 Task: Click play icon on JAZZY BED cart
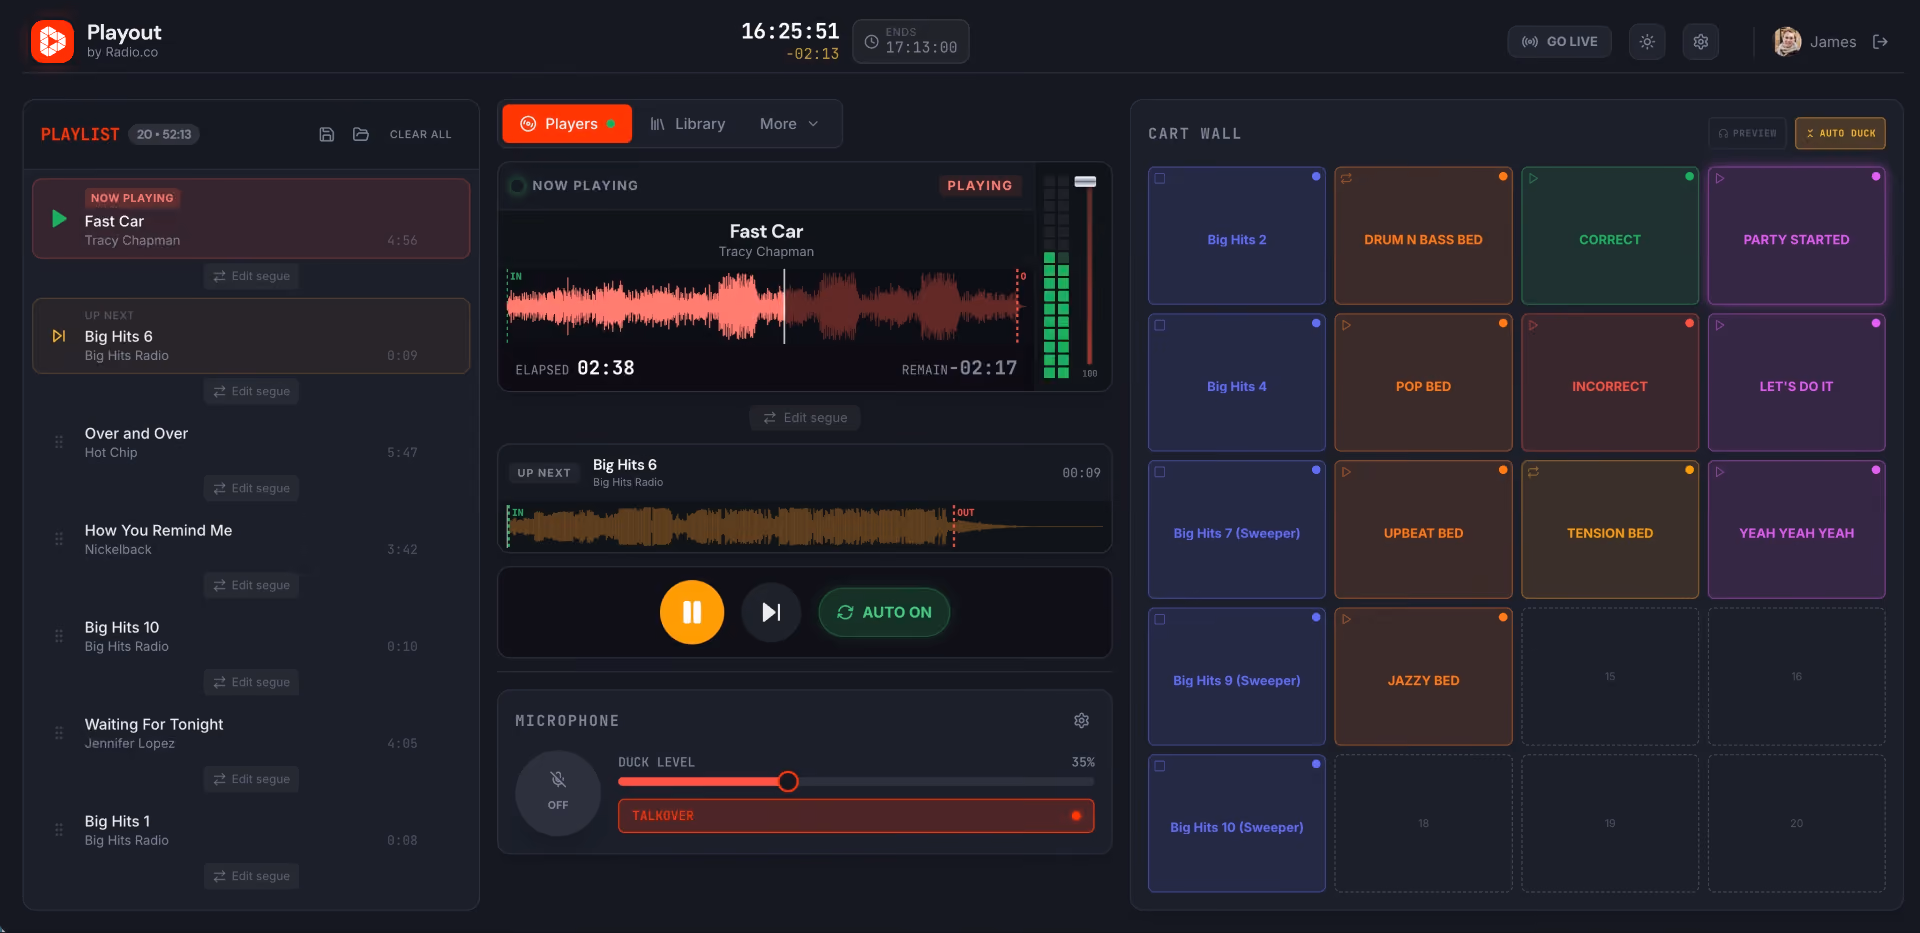point(1346,619)
